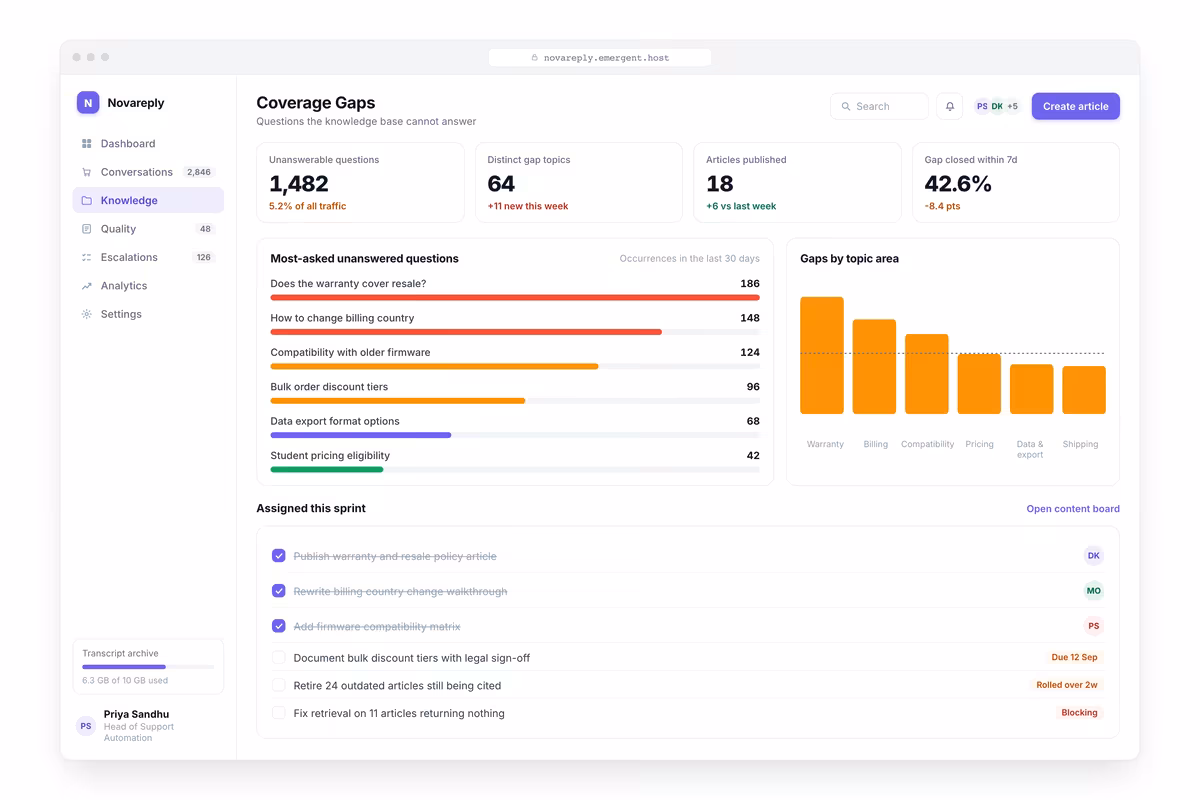Click Conversations count badge 2,846

point(199,172)
